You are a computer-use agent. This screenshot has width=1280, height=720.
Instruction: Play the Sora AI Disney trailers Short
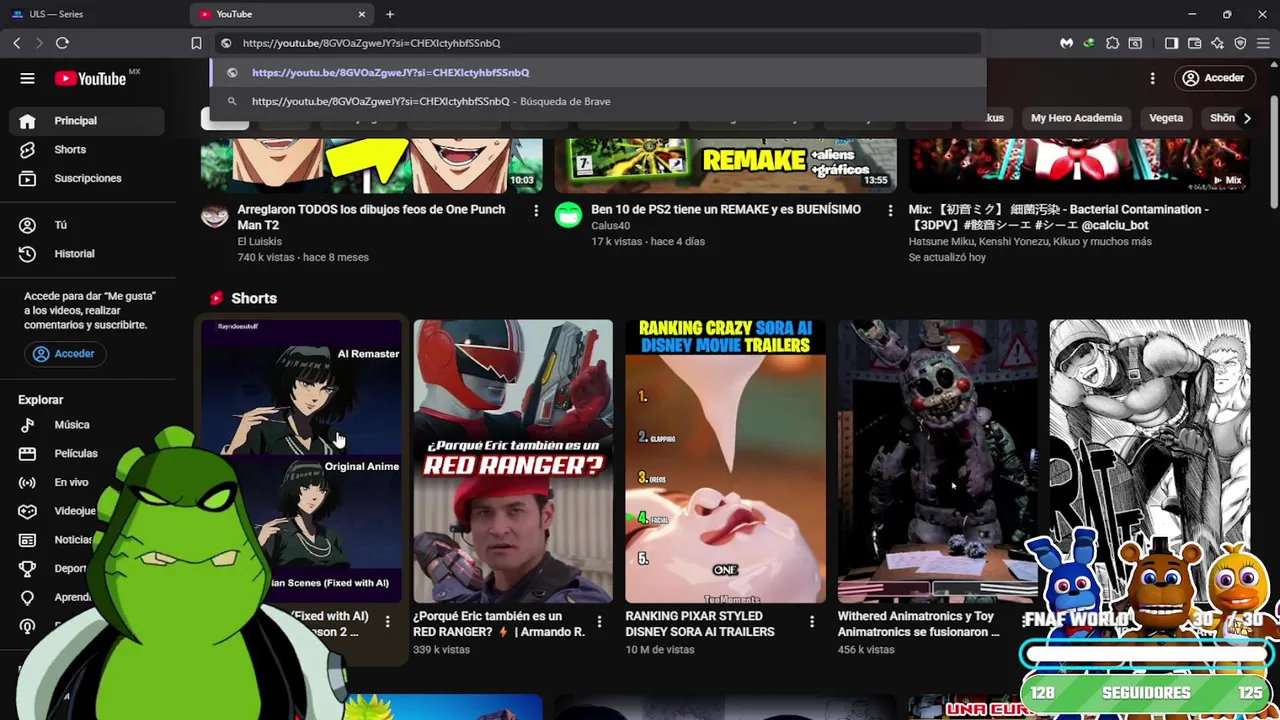click(725, 461)
